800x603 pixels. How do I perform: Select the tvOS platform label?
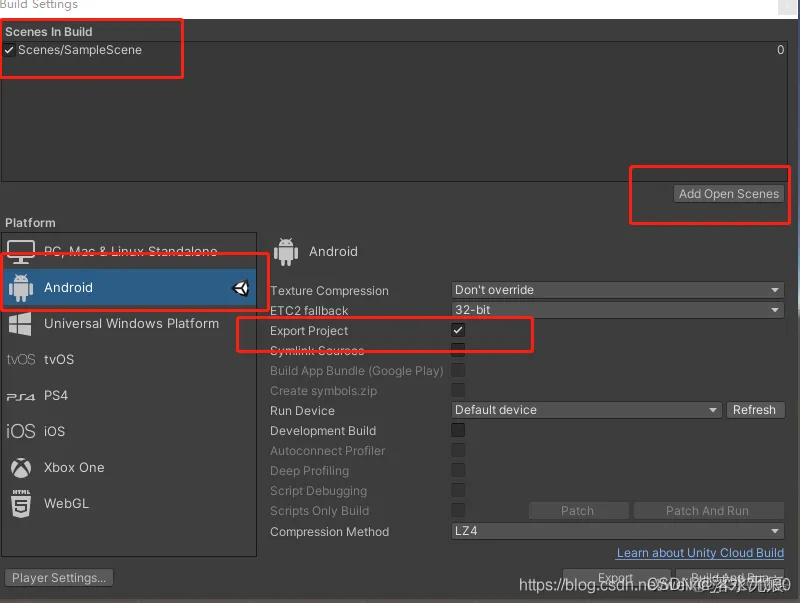pos(59,360)
